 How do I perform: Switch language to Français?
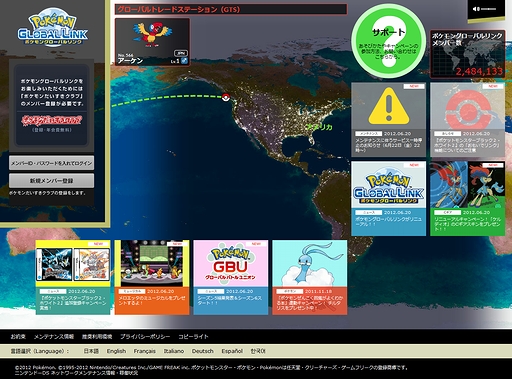(145, 351)
